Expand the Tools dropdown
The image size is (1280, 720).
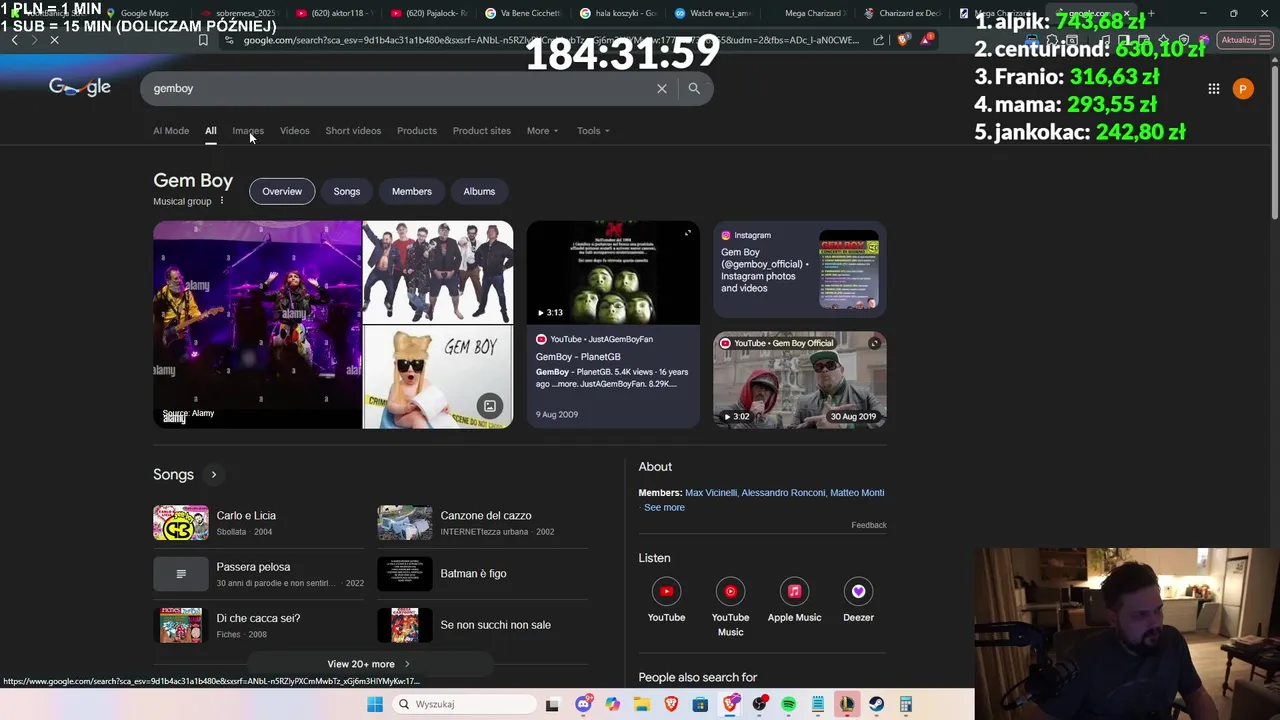[593, 131]
